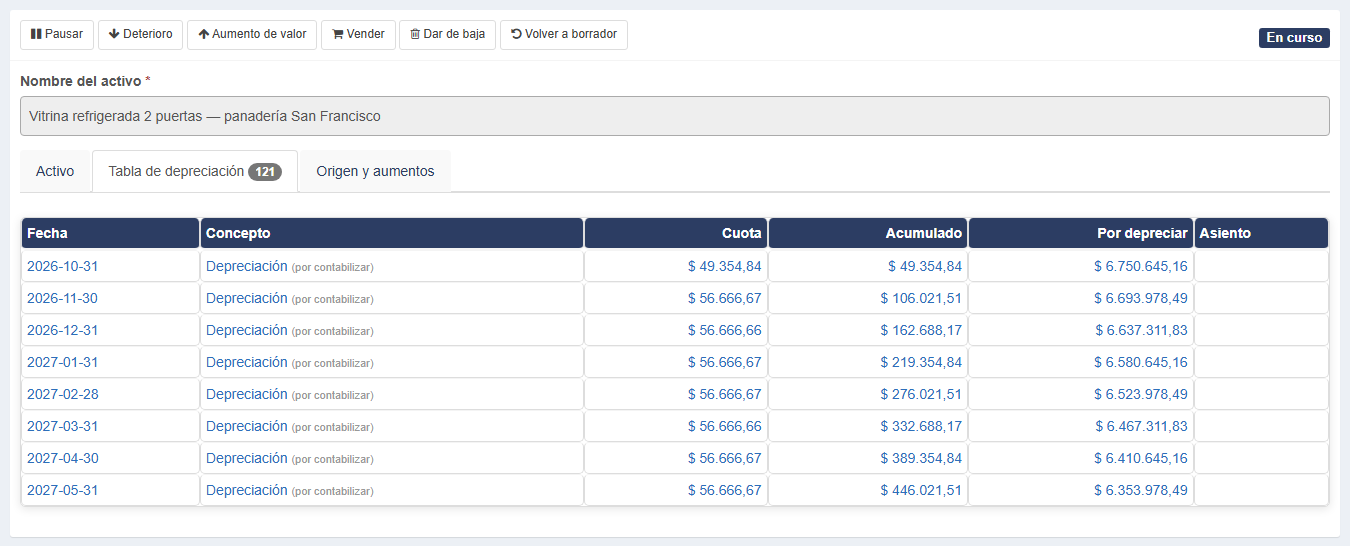The width and height of the screenshot is (1350, 546).
Task: Click por depreciar $ 6.750.645,16
Action: coord(1141,266)
